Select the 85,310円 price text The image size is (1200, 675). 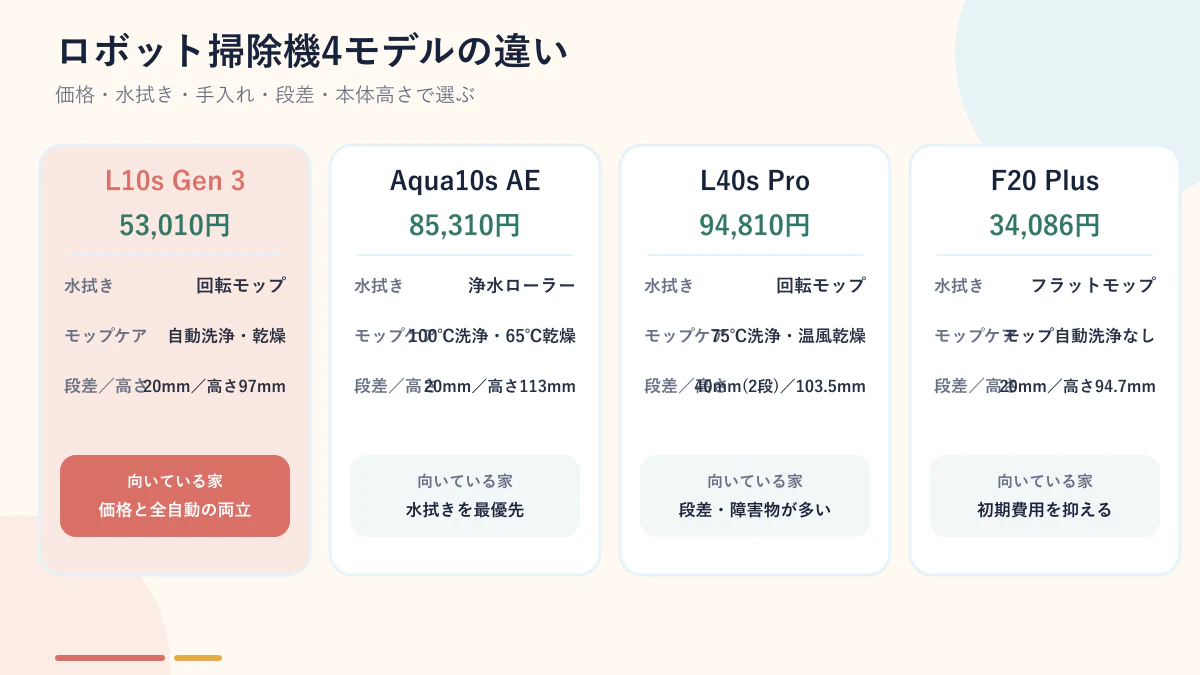pyautogui.click(x=465, y=226)
